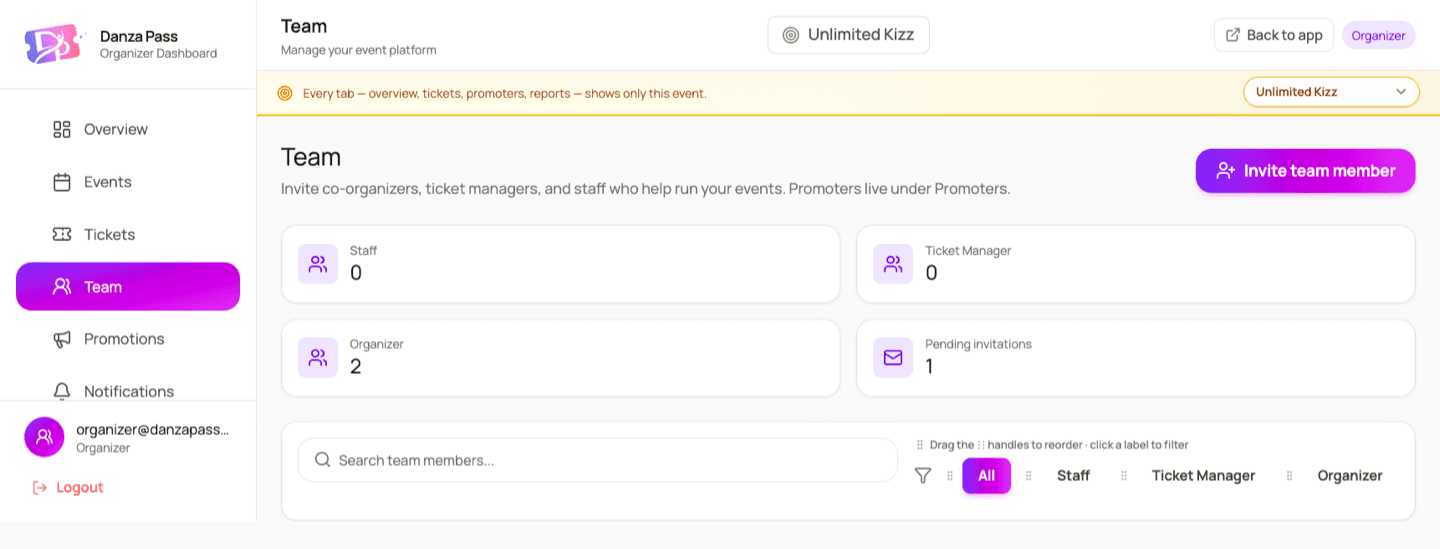
Task: Click the drag handle before Organizer filter
Action: (1290, 476)
